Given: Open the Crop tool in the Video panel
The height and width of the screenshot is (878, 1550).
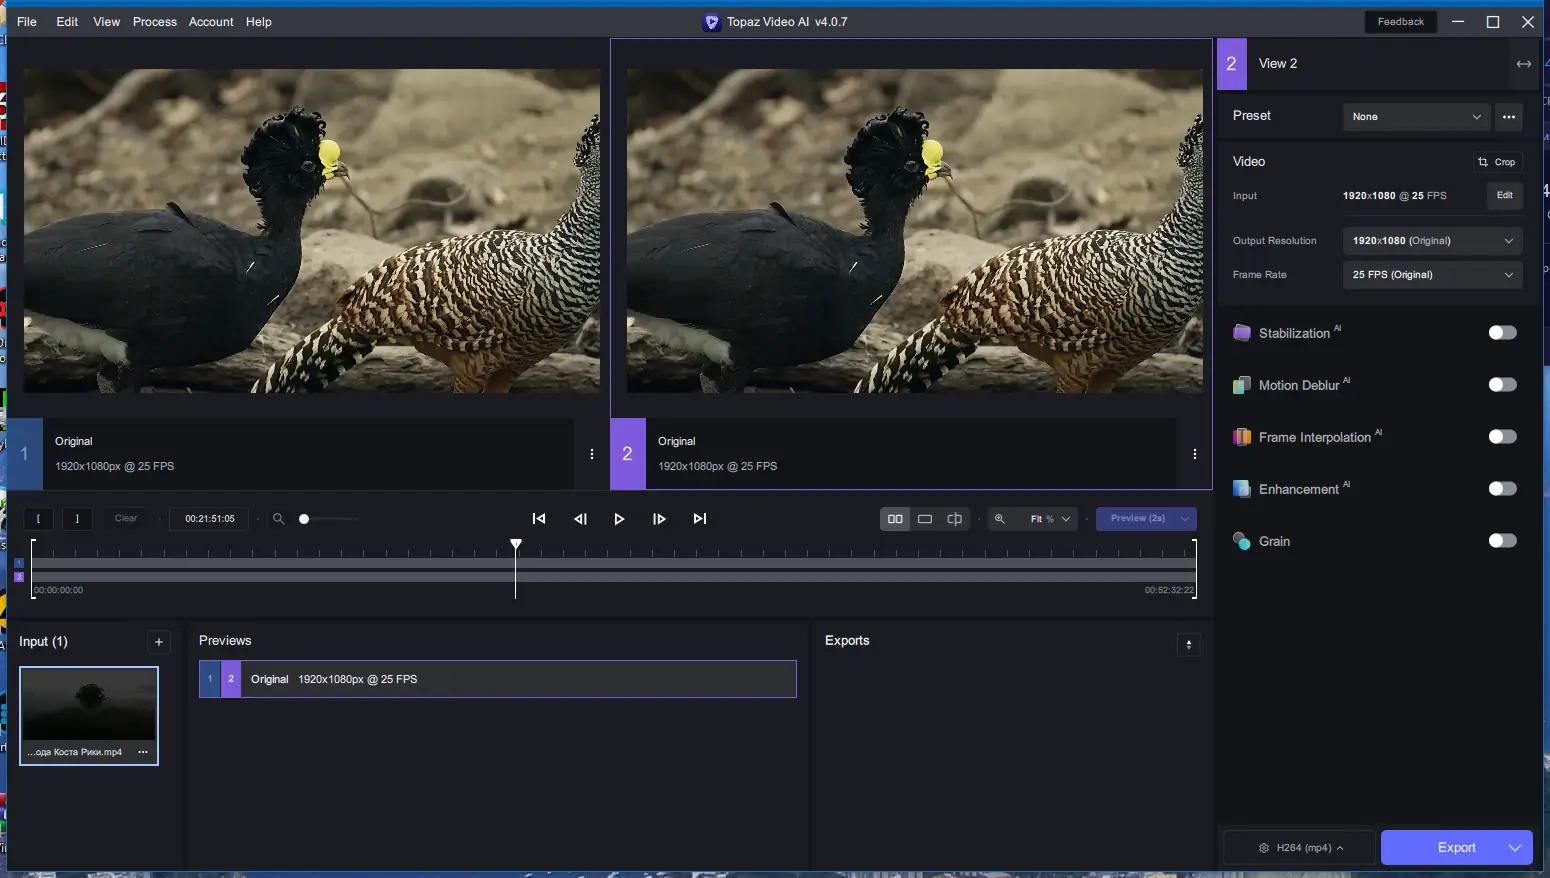Looking at the screenshot, I should pyautogui.click(x=1497, y=161).
